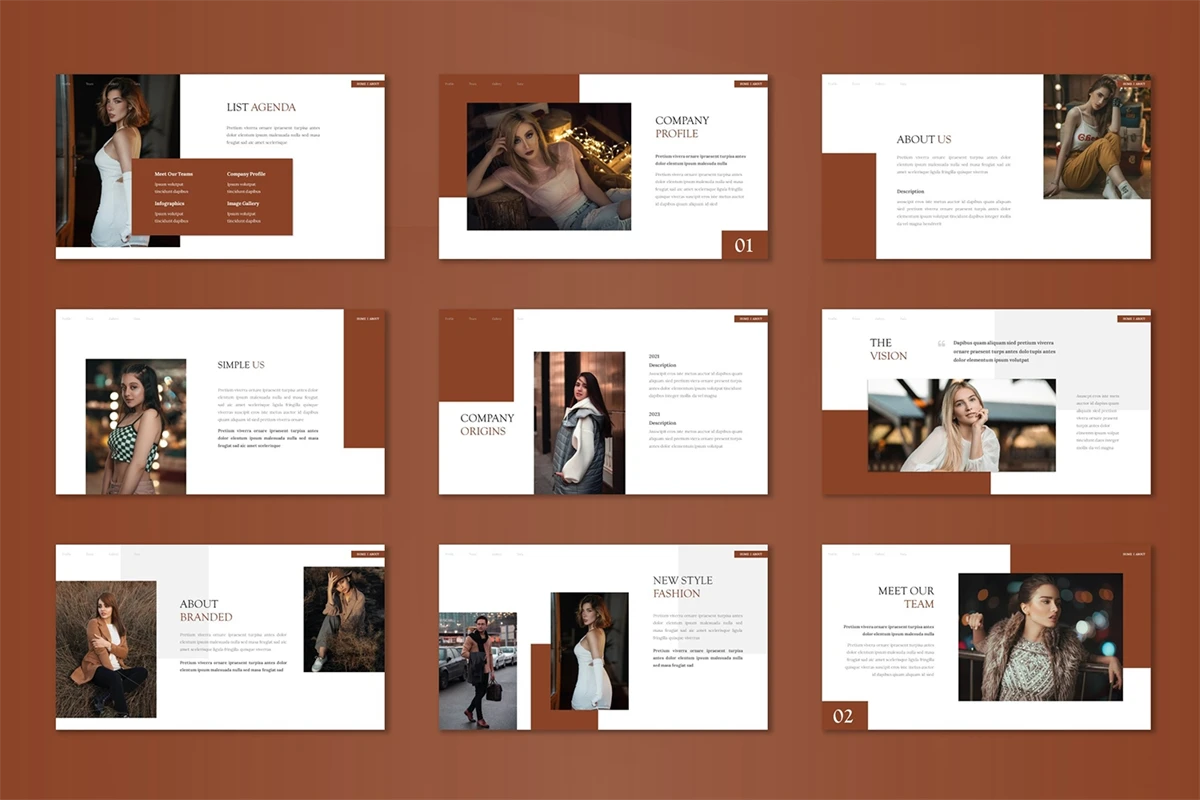This screenshot has width=1200, height=800.
Task: Select the Company Profile photo of blonde woman
Action: coord(549,166)
